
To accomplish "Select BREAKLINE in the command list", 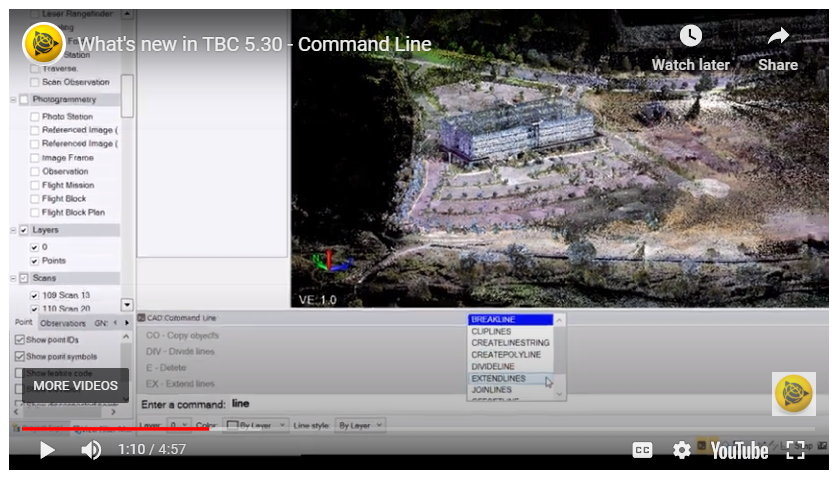I will coord(510,319).
